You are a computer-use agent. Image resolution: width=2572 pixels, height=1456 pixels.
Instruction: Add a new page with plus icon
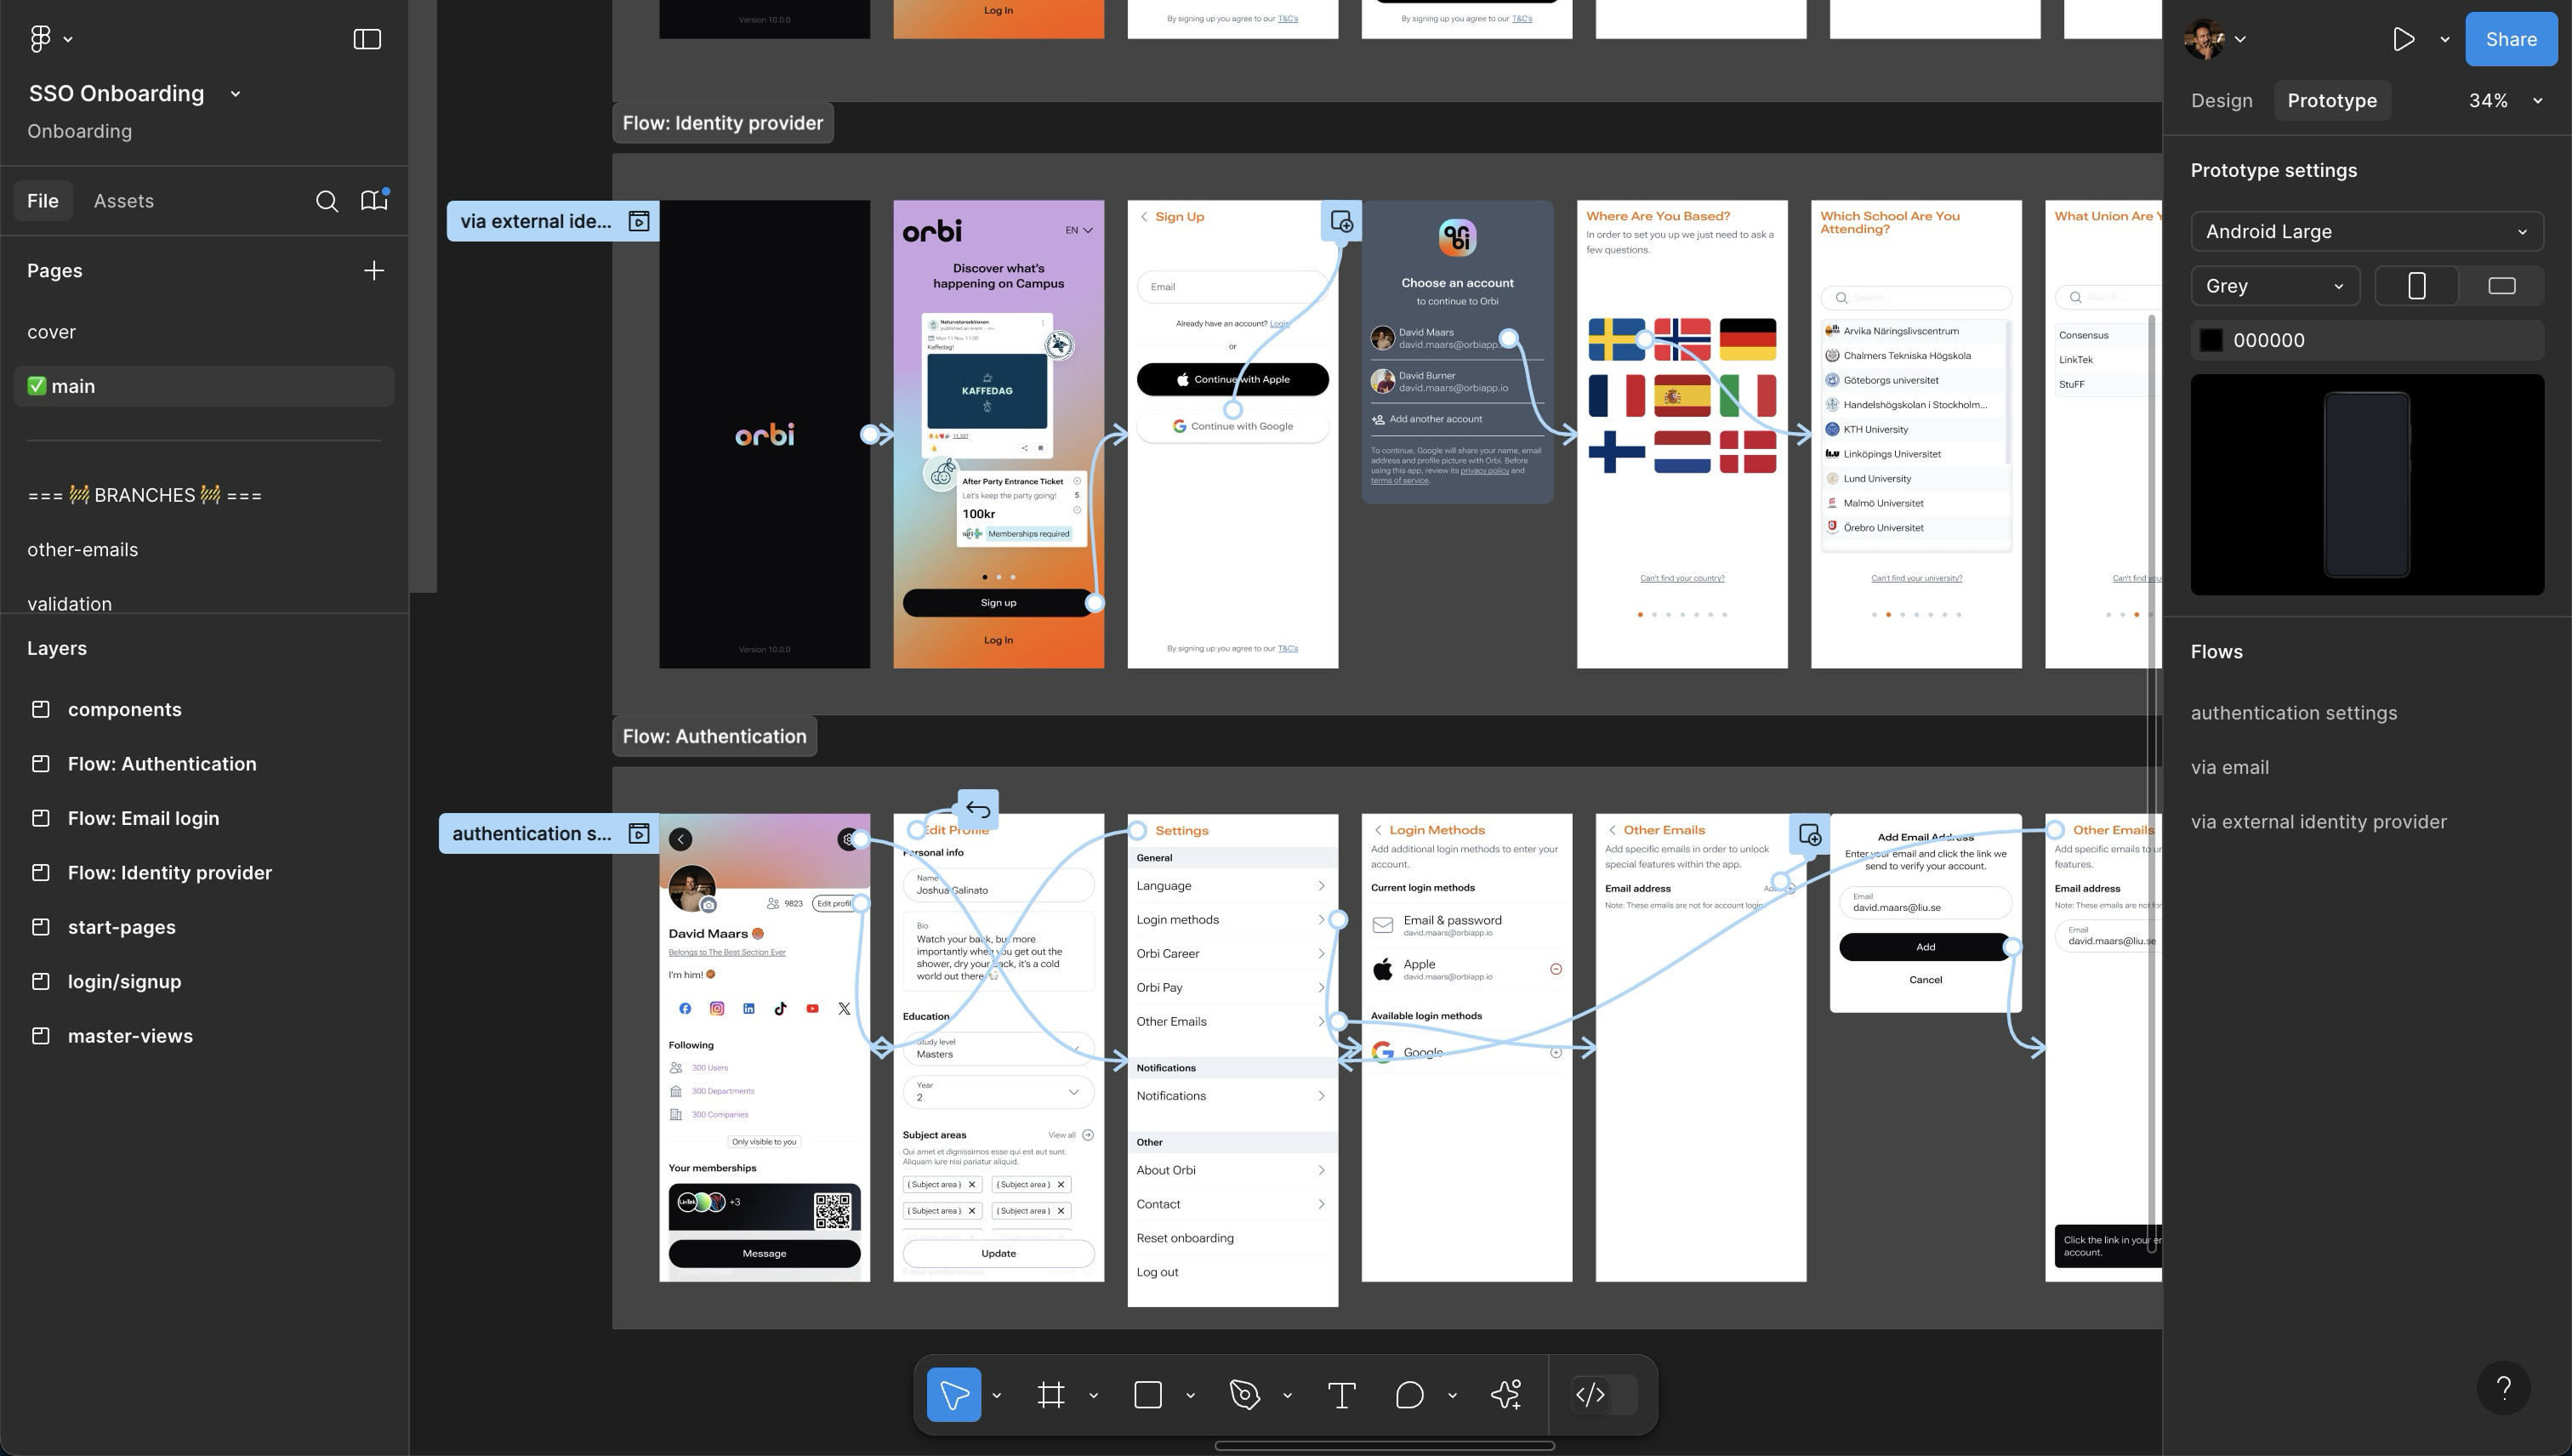(x=374, y=271)
